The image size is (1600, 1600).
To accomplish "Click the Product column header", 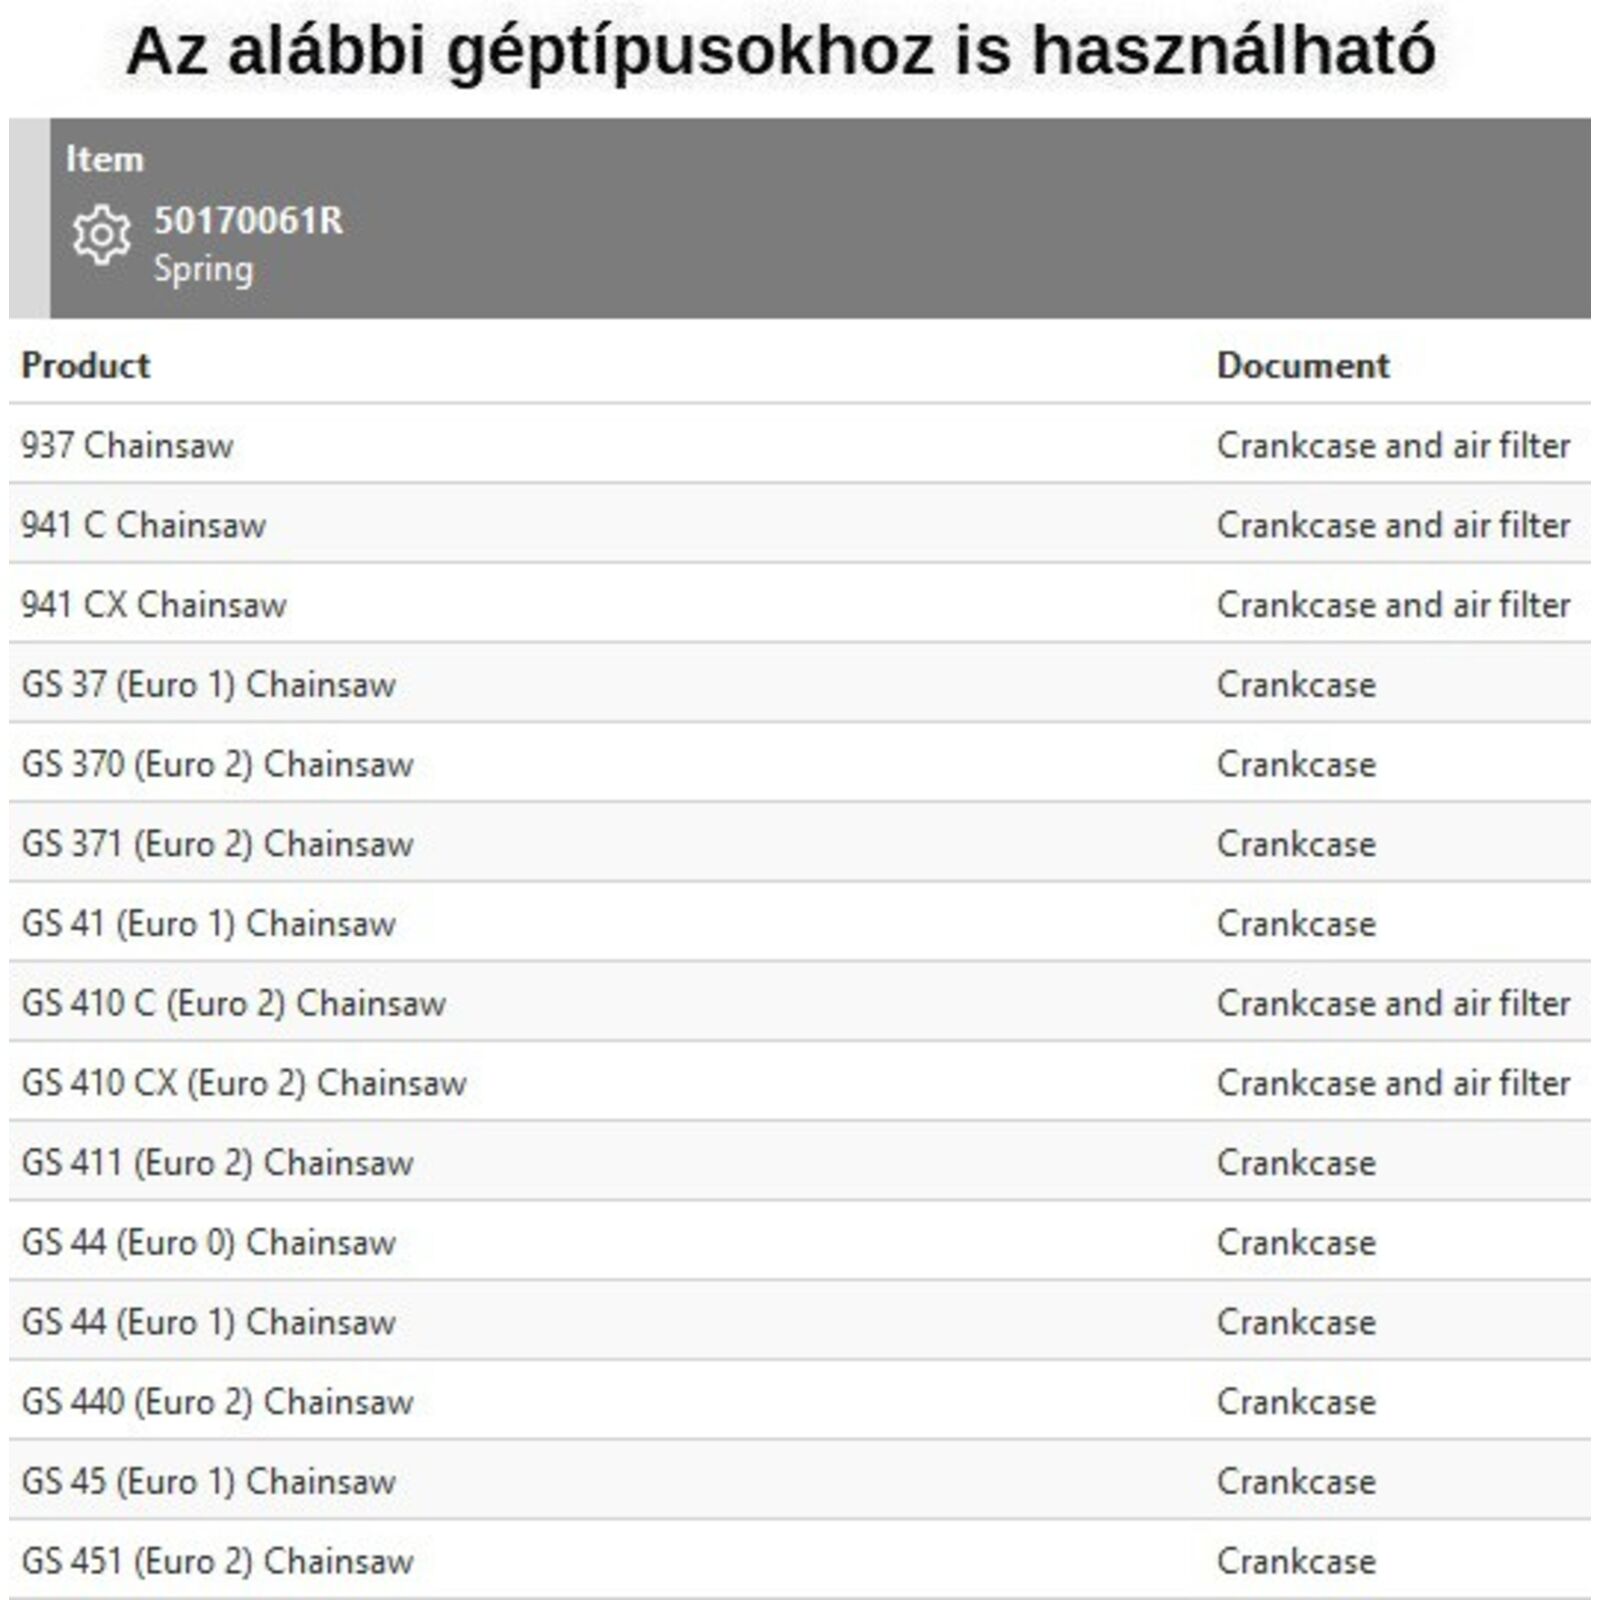I will coord(86,366).
